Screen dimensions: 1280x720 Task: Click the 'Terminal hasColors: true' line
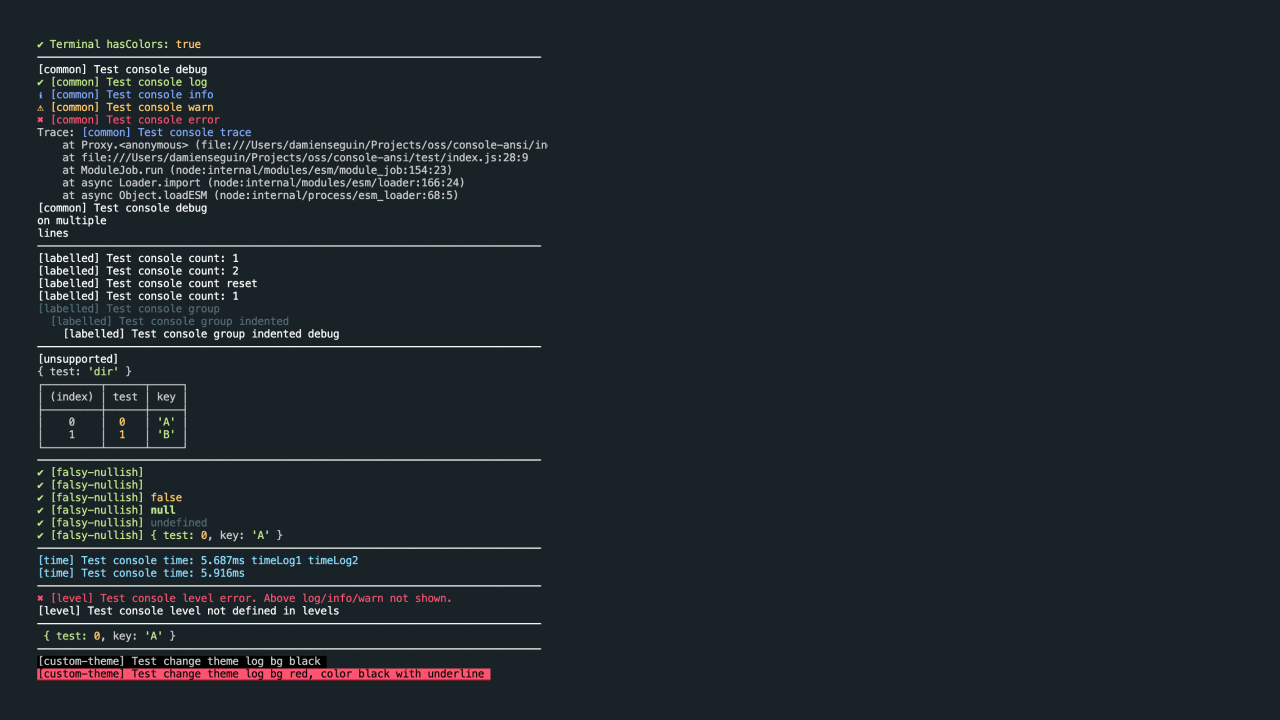pyautogui.click(x=119, y=44)
